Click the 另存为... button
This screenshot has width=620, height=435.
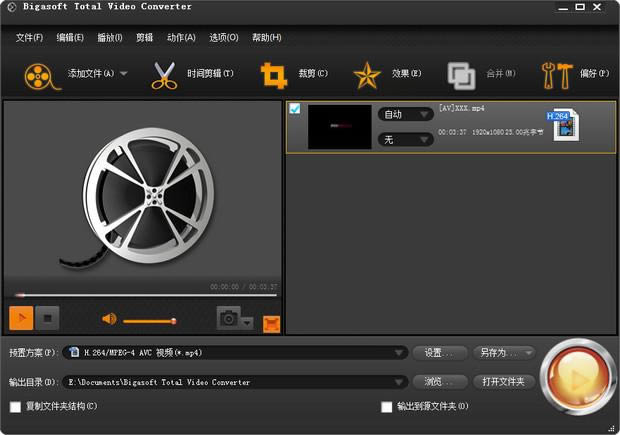(504, 352)
